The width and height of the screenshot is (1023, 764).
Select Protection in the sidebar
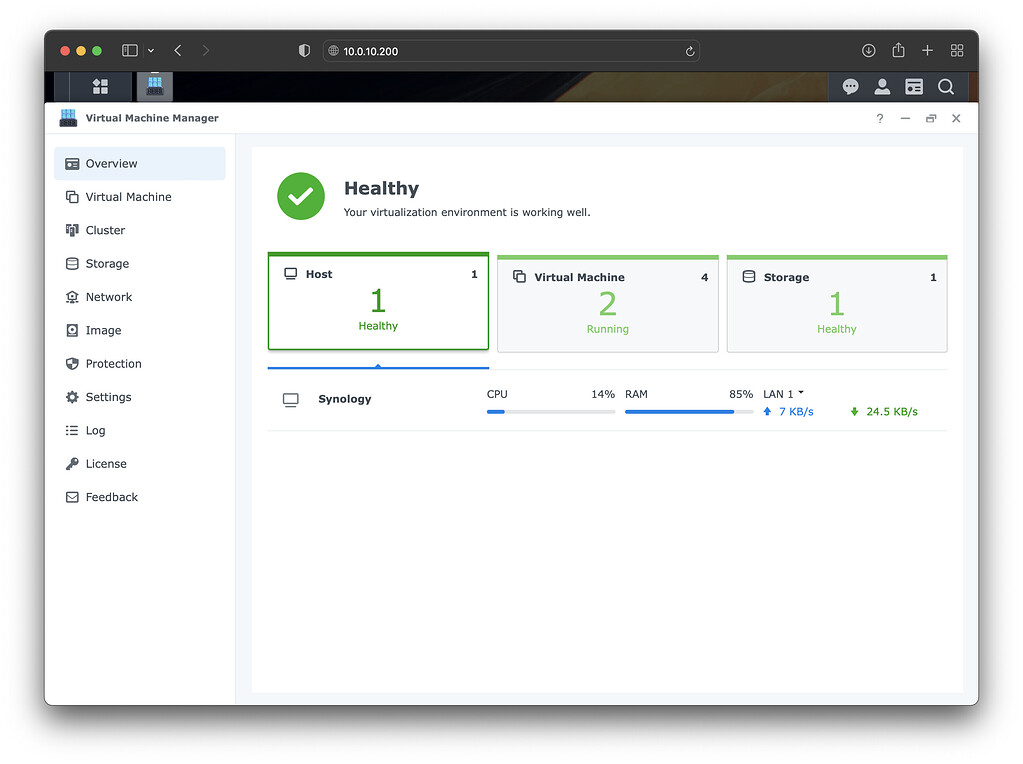112,363
